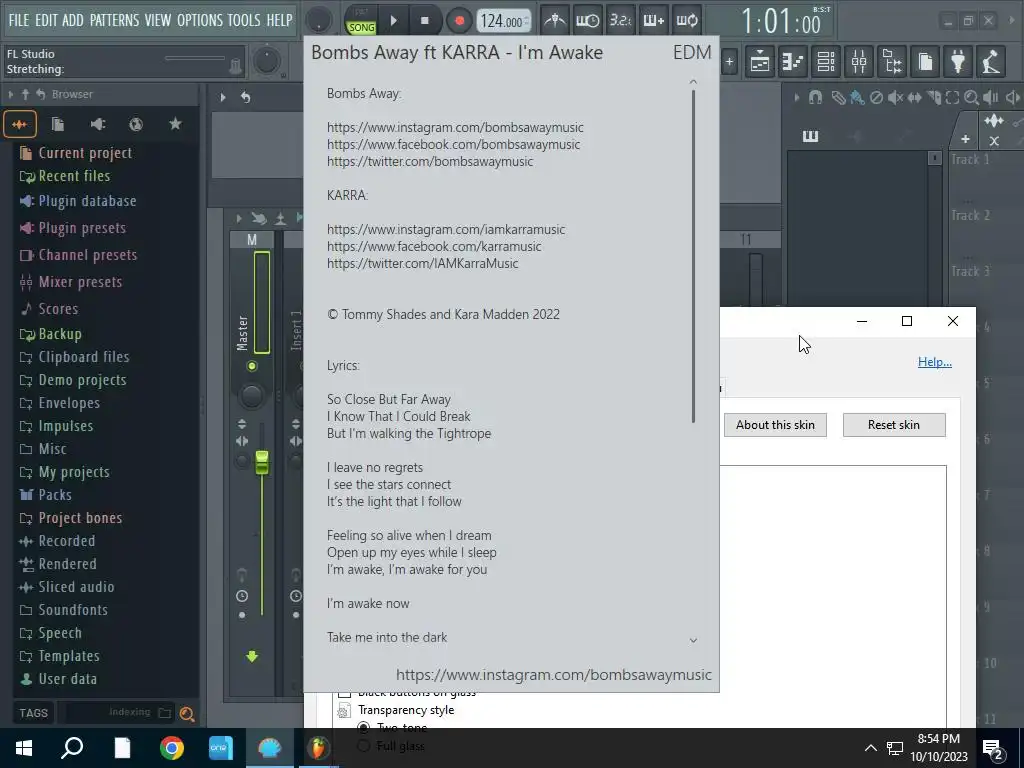Screen dimensions: 1024x768
Task: Open the Help... link in settings
Action: coord(935,362)
